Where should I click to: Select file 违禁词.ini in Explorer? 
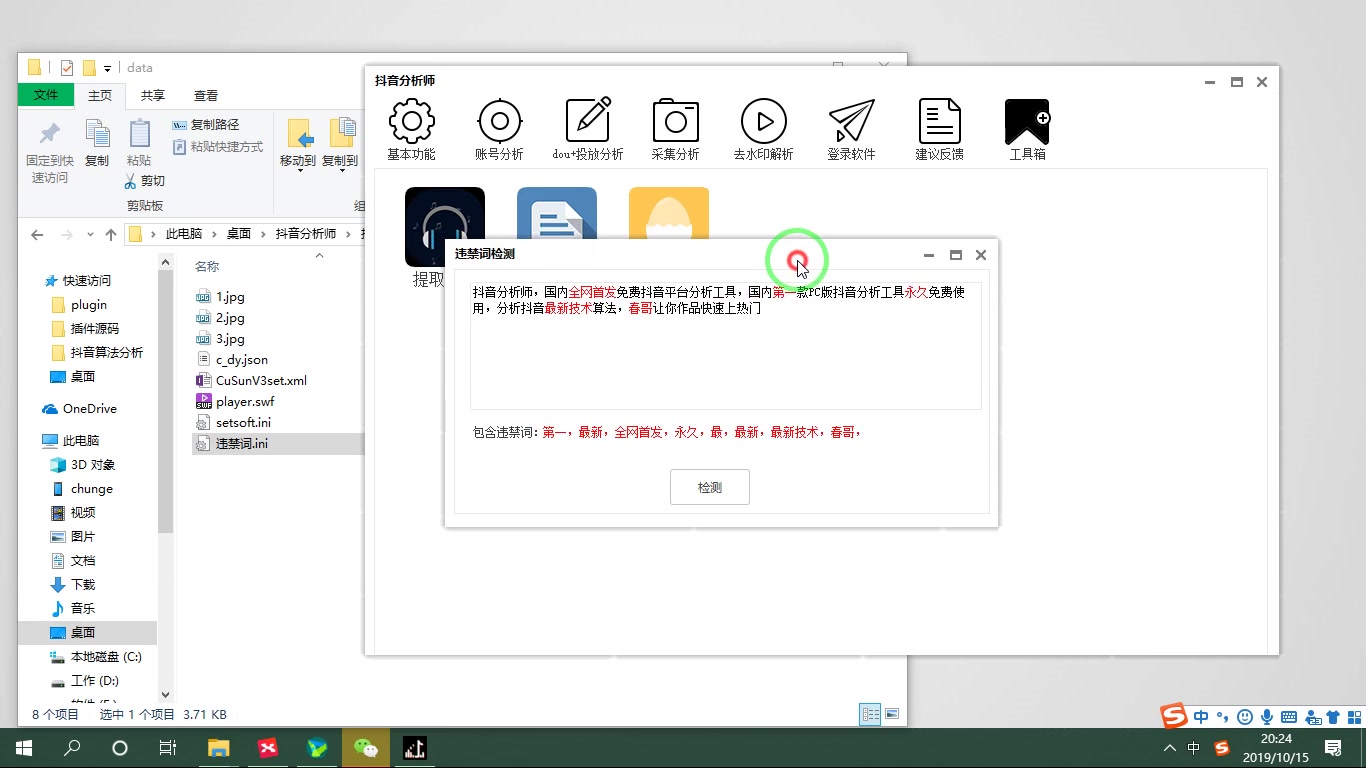click(x=241, y=443)
